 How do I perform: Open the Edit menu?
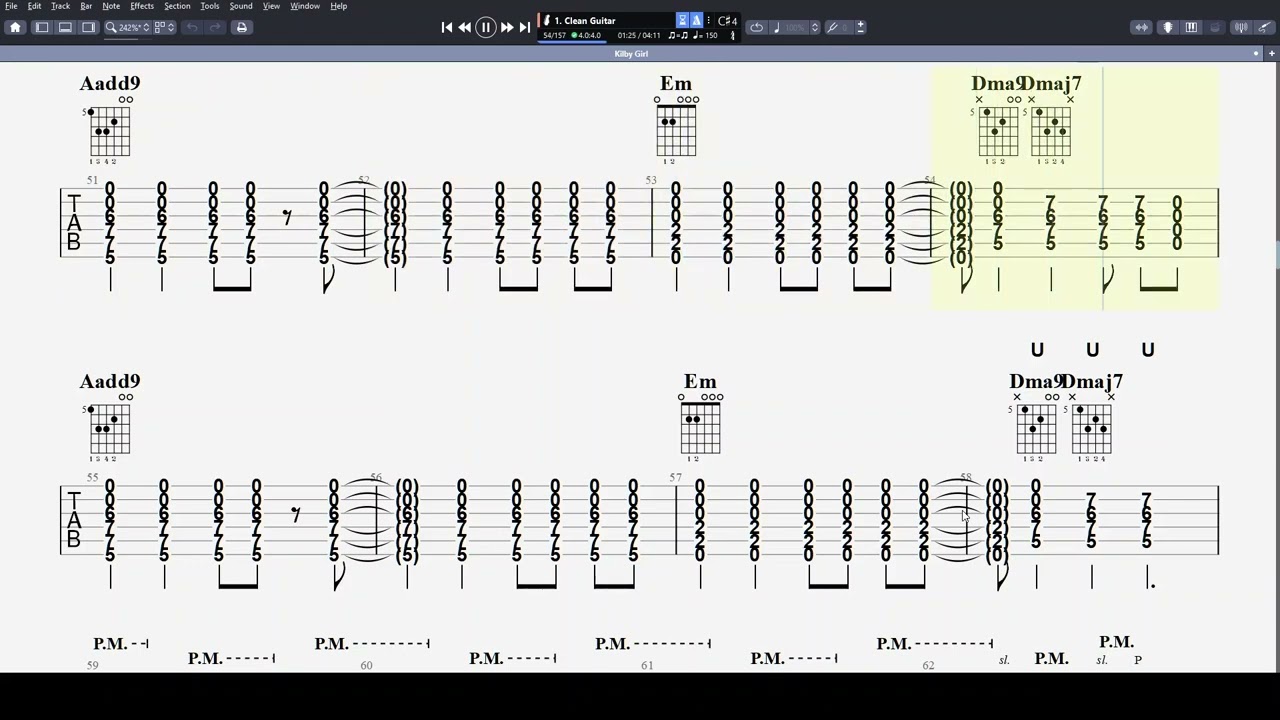[34, 6]
